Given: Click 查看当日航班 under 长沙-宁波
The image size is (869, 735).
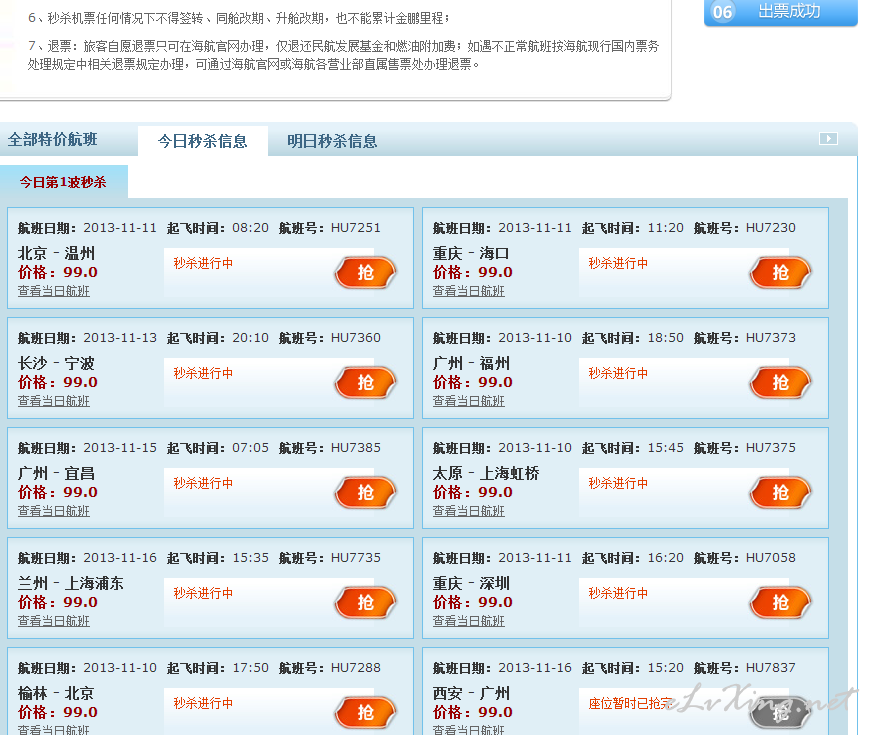Looking at the screenshot, I should 53,401.
